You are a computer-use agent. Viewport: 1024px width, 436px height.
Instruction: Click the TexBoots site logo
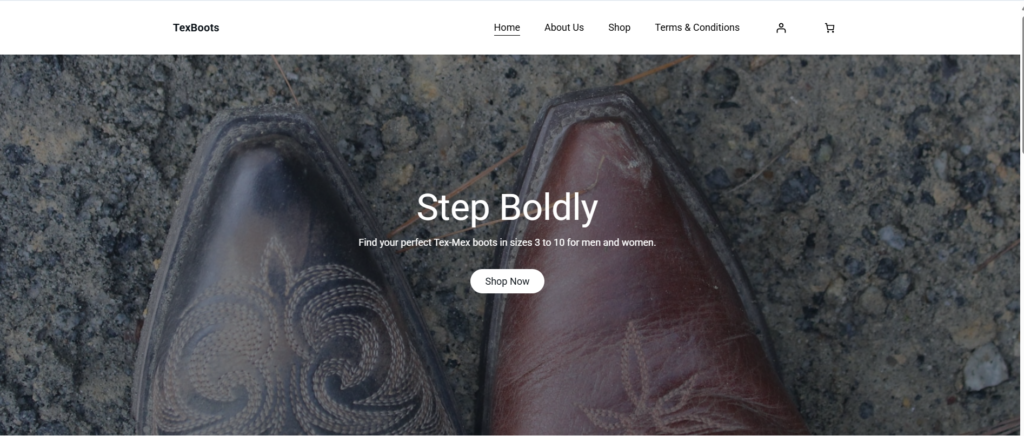(196, 27)
